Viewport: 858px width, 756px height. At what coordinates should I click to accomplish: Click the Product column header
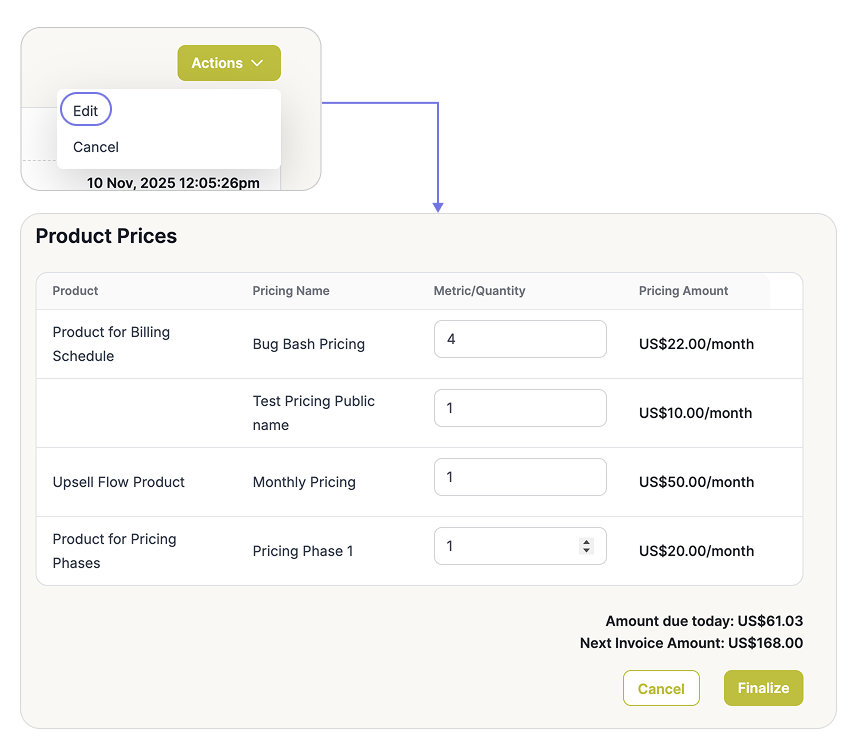coord(76,291)
